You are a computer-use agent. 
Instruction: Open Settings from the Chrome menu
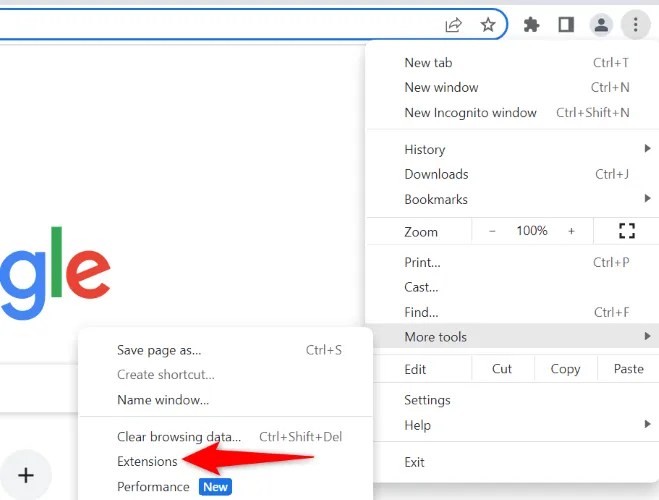(x=514, y=400)
